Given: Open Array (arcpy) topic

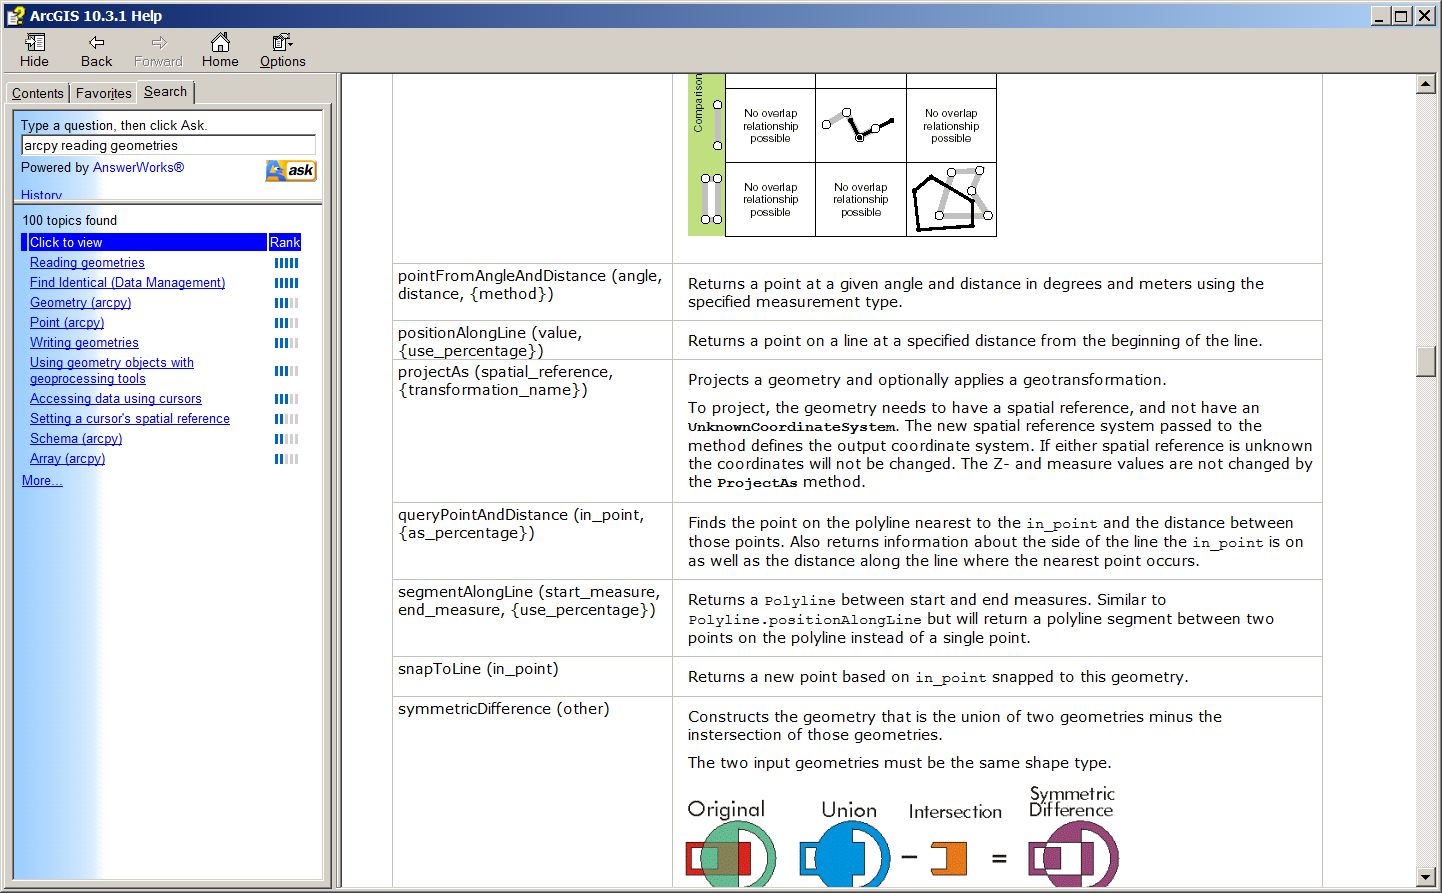Looking at the screenshot, I should (x=67, y=458).
